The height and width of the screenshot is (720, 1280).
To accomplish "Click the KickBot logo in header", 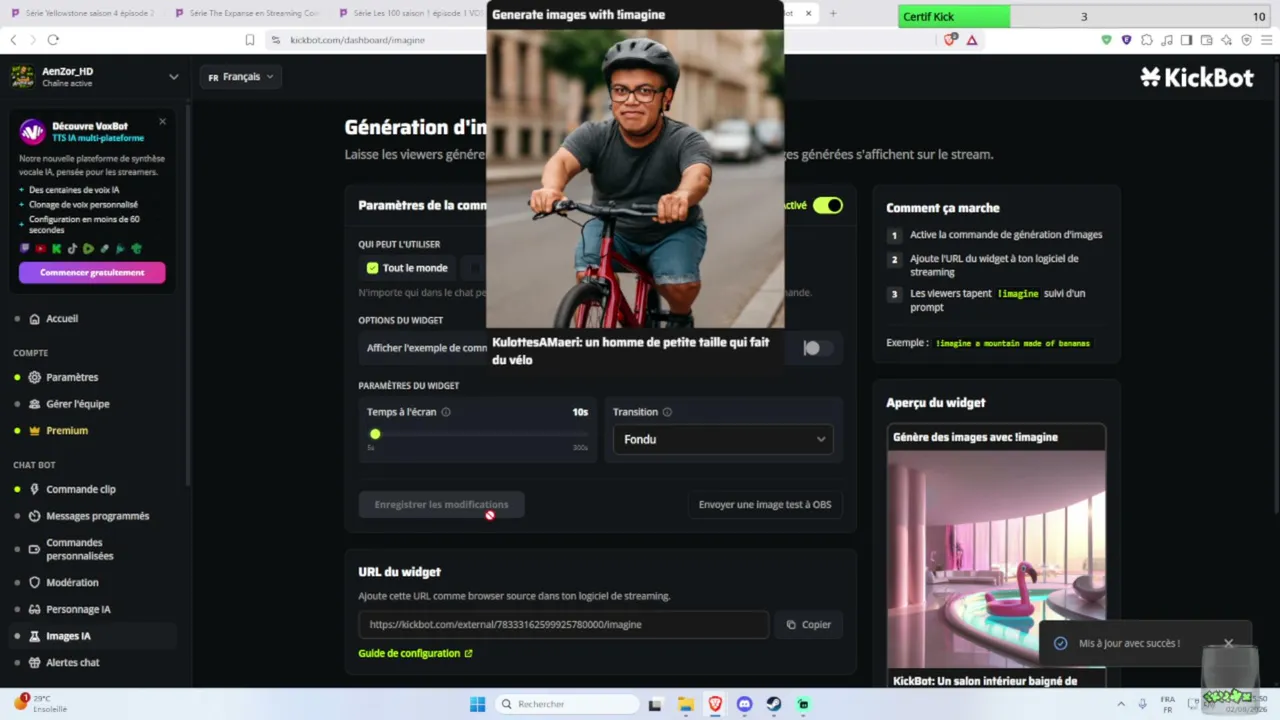I will 1197,77.
